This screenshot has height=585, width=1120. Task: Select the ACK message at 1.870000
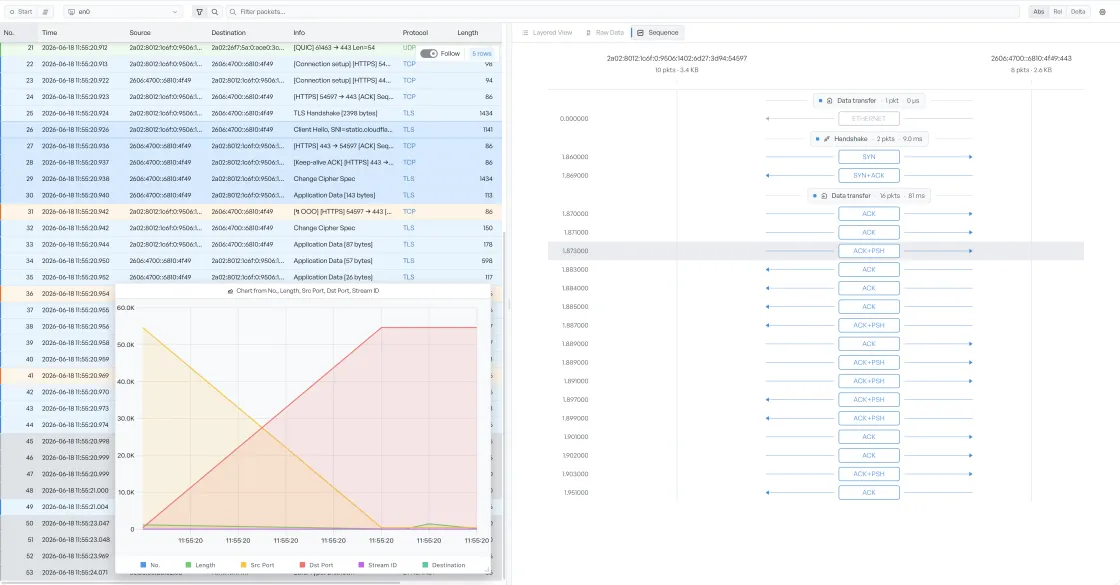[x=869, y=214]
